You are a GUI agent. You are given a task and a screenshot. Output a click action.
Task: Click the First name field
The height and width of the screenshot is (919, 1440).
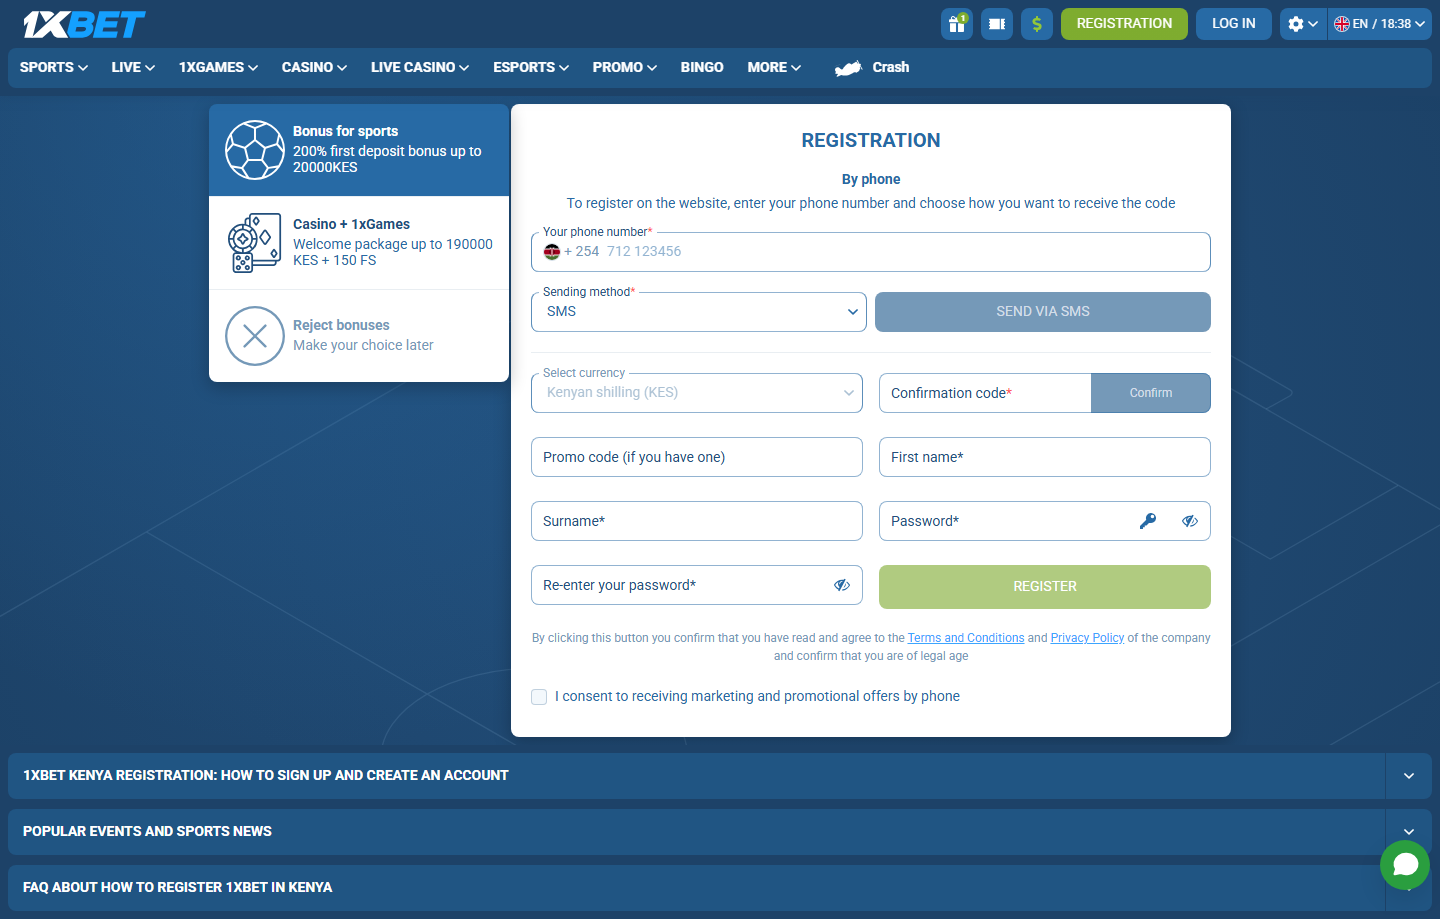coord(1045,457)
